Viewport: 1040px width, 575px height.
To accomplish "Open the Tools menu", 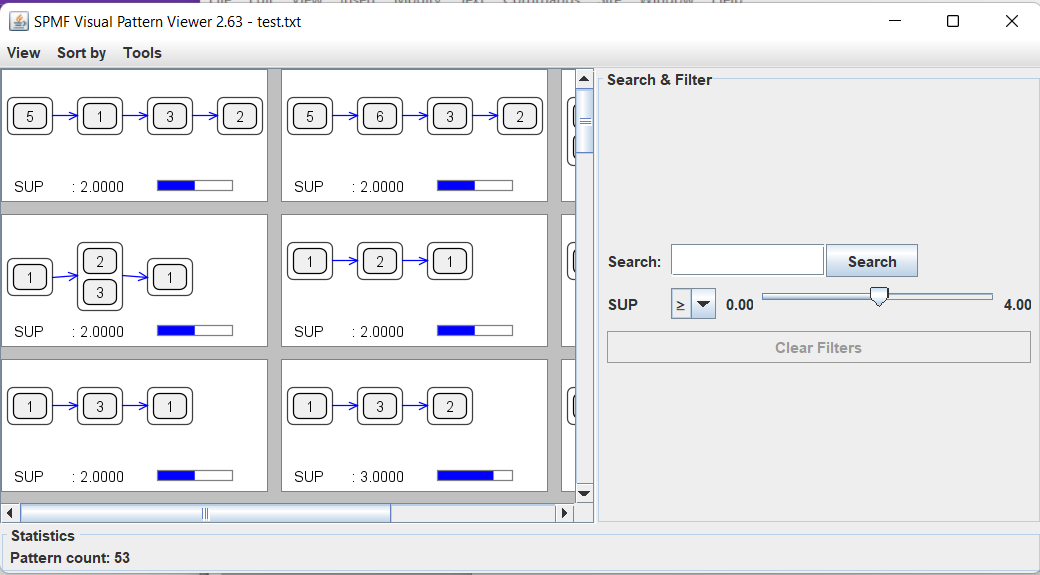I will (x=142, y=53).
